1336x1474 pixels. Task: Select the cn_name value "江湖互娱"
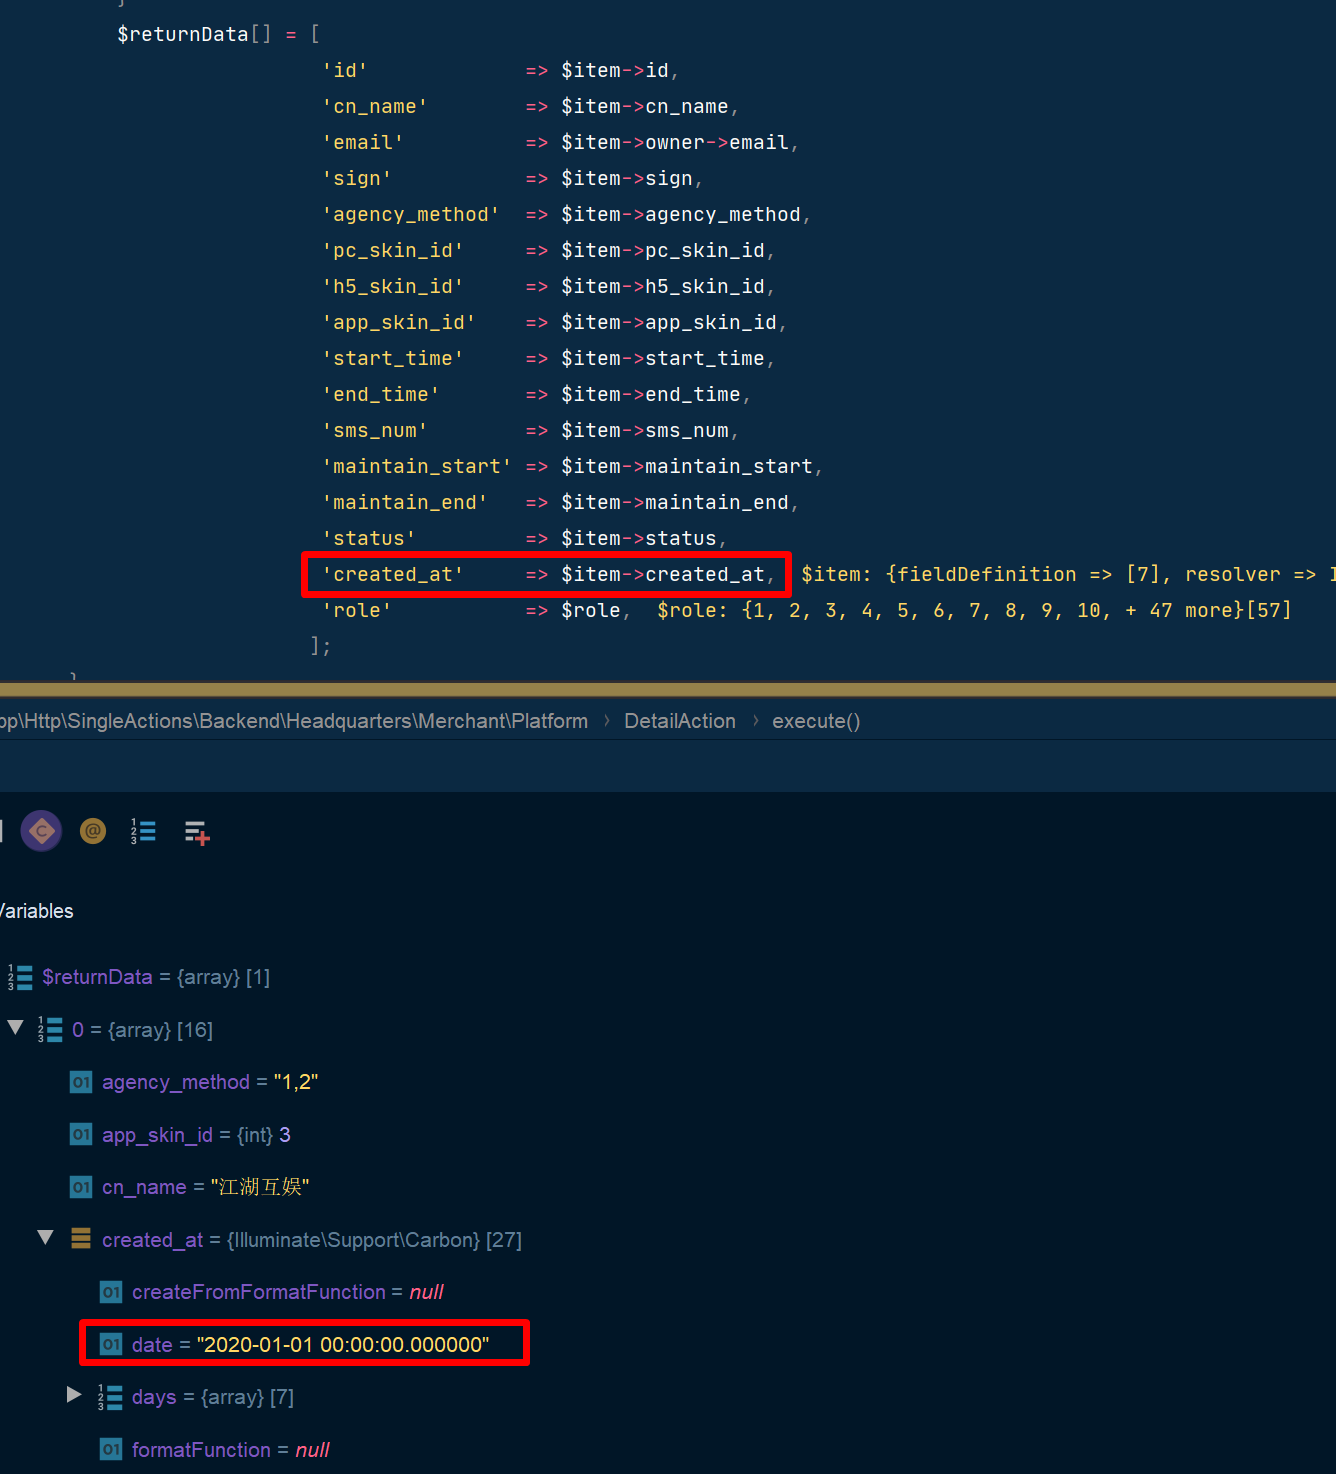pyautogui.click(x=260, y=1187)
